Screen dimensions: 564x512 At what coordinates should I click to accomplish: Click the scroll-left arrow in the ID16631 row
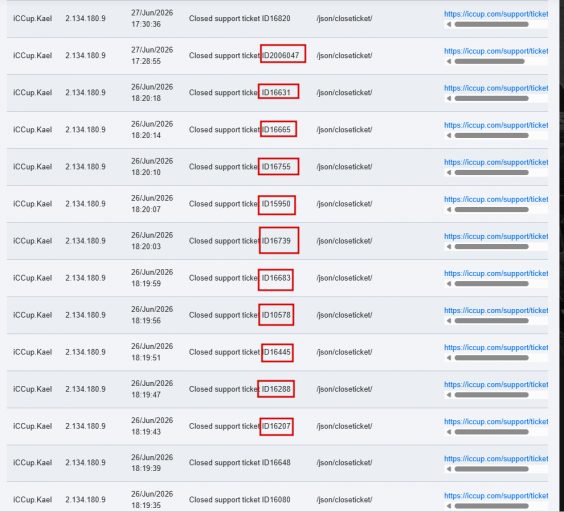click(449, 99)
